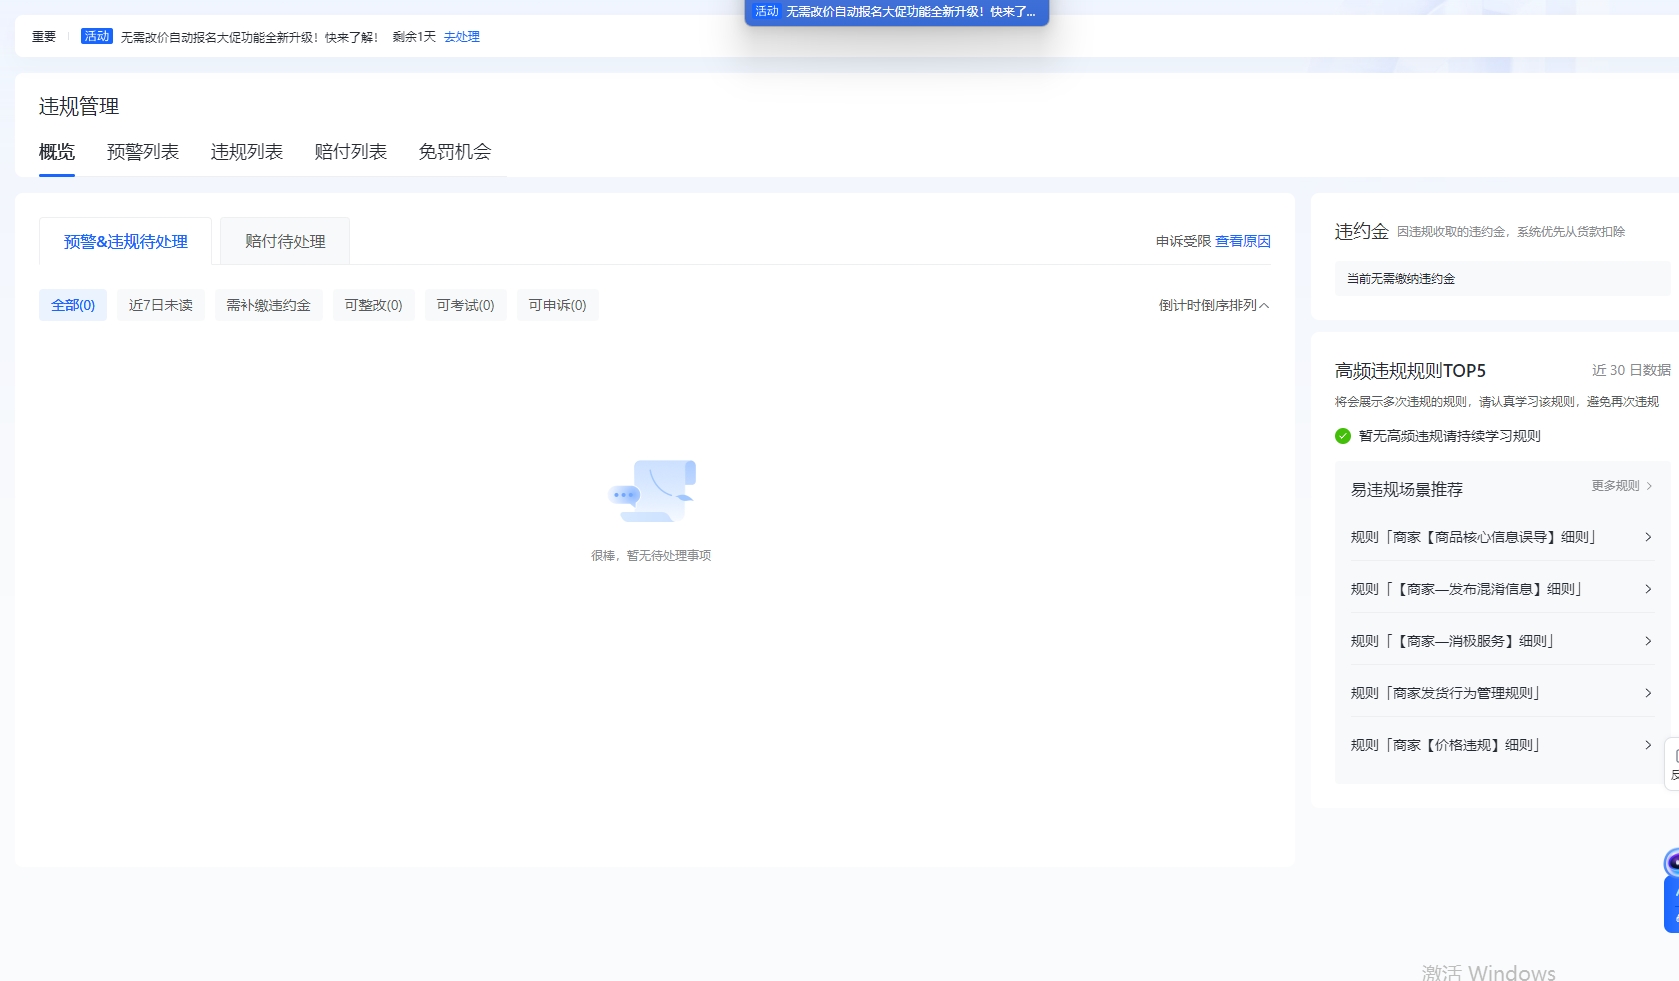The height and width of the screenshot is (981, 1679).
Task: Select the 可申诉(0) filter chip
Action: click(x=557, y=305)
